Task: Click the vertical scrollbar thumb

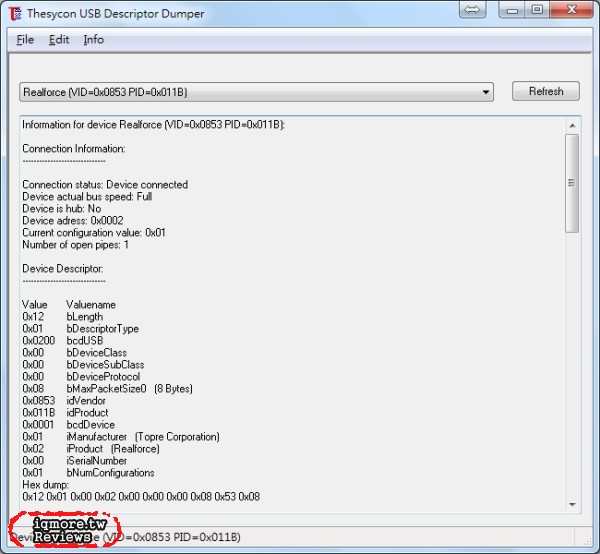Action: tap(572, 183)
